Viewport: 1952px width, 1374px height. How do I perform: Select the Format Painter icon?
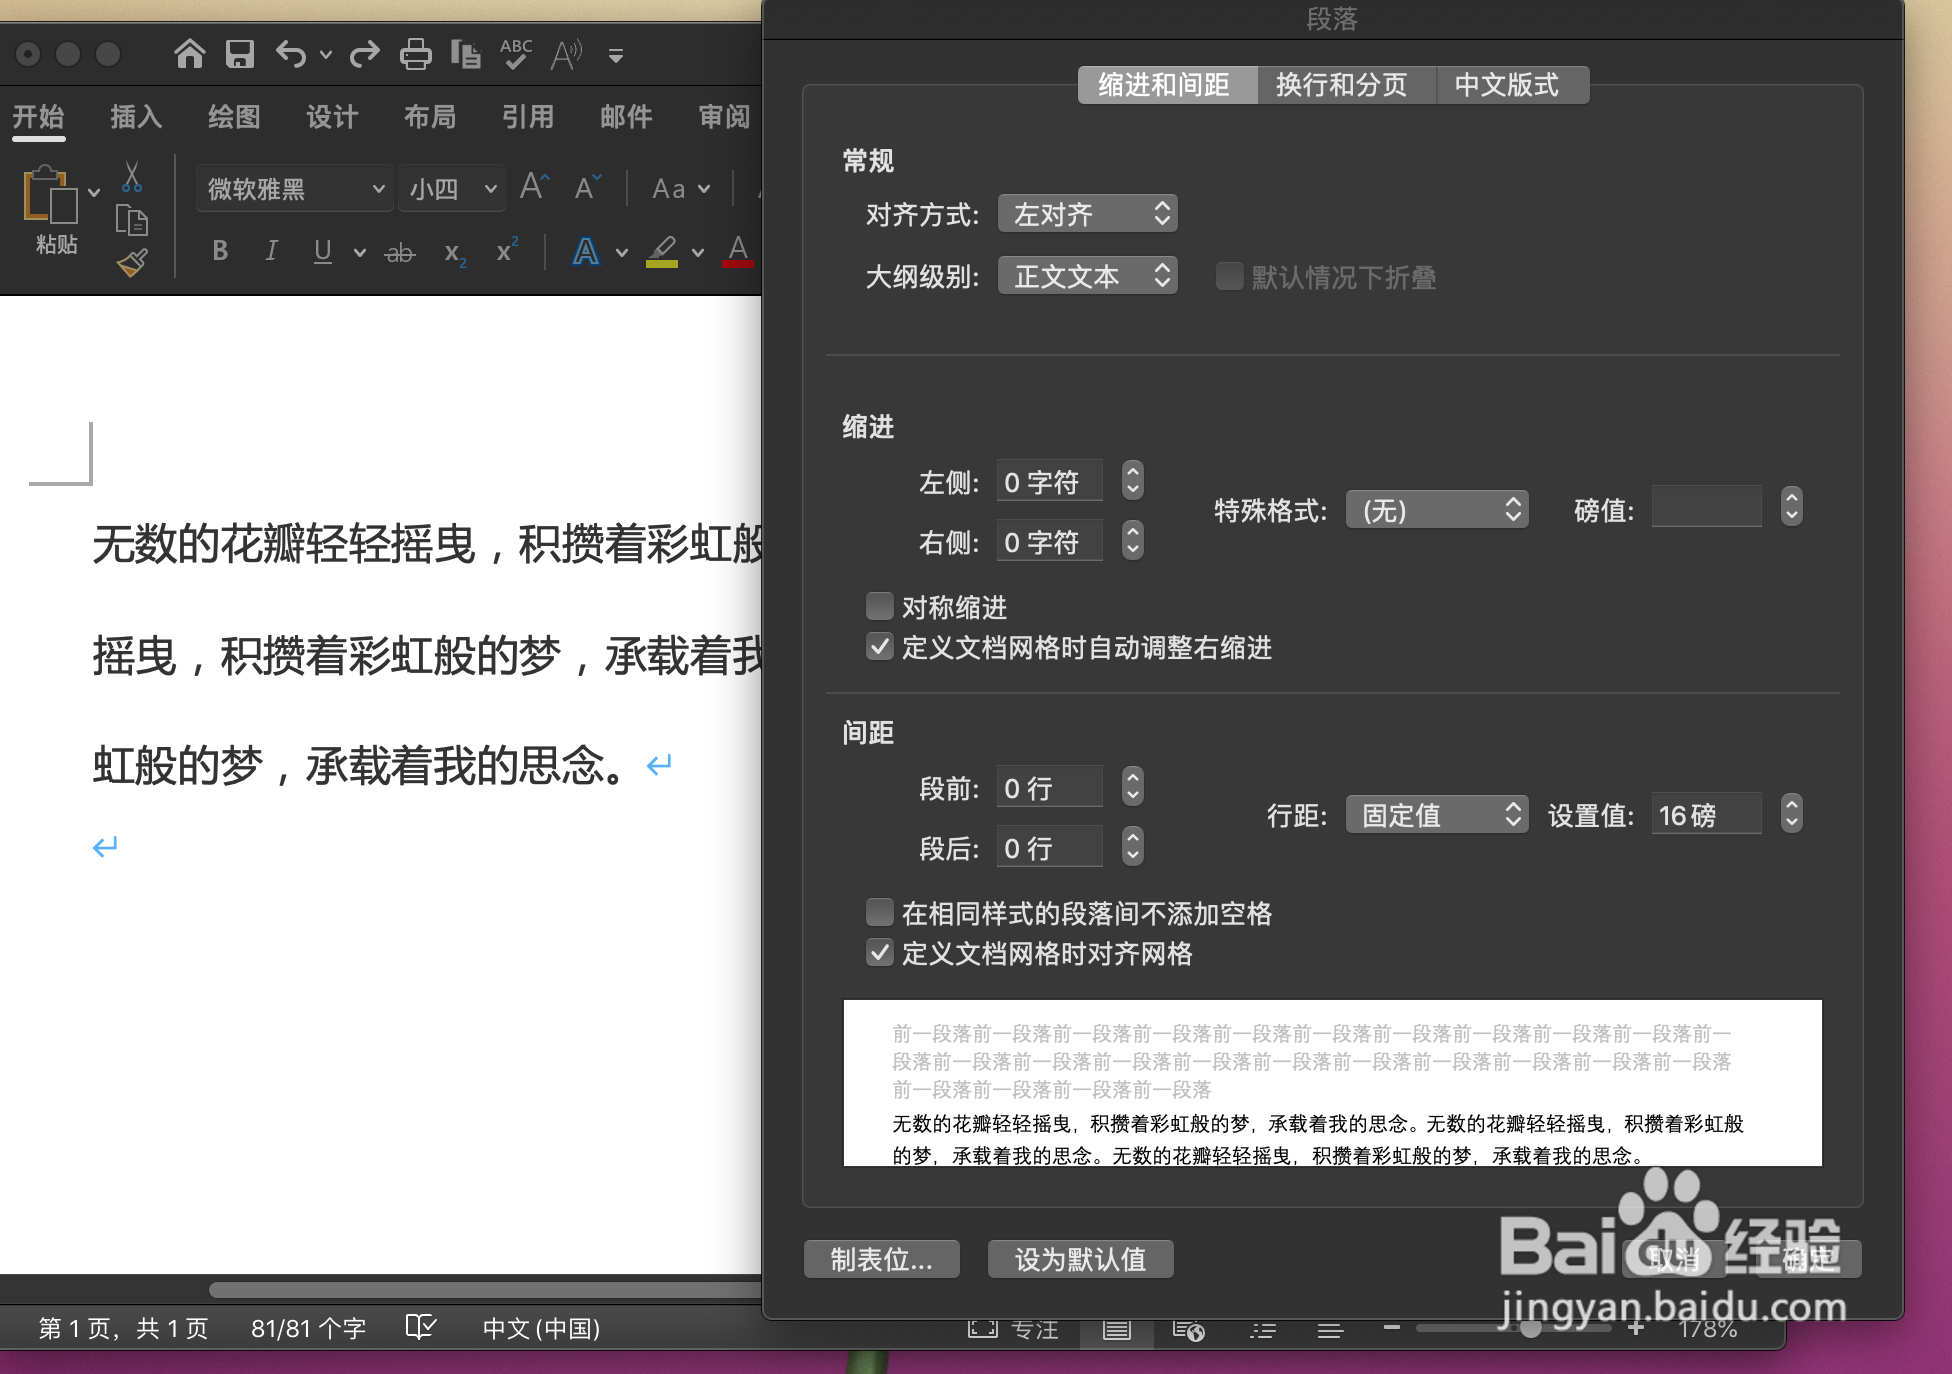[131, 260]
